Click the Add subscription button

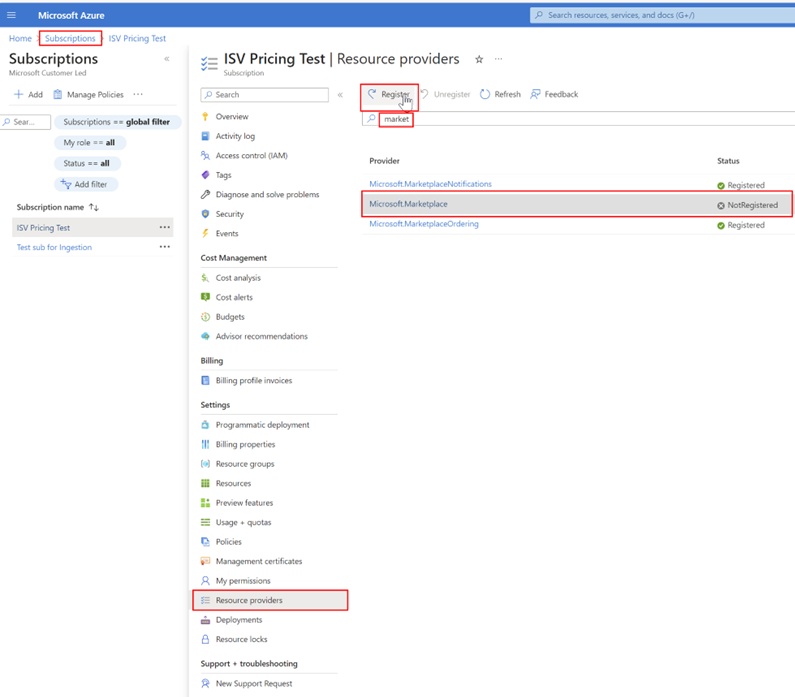point(28,94)
